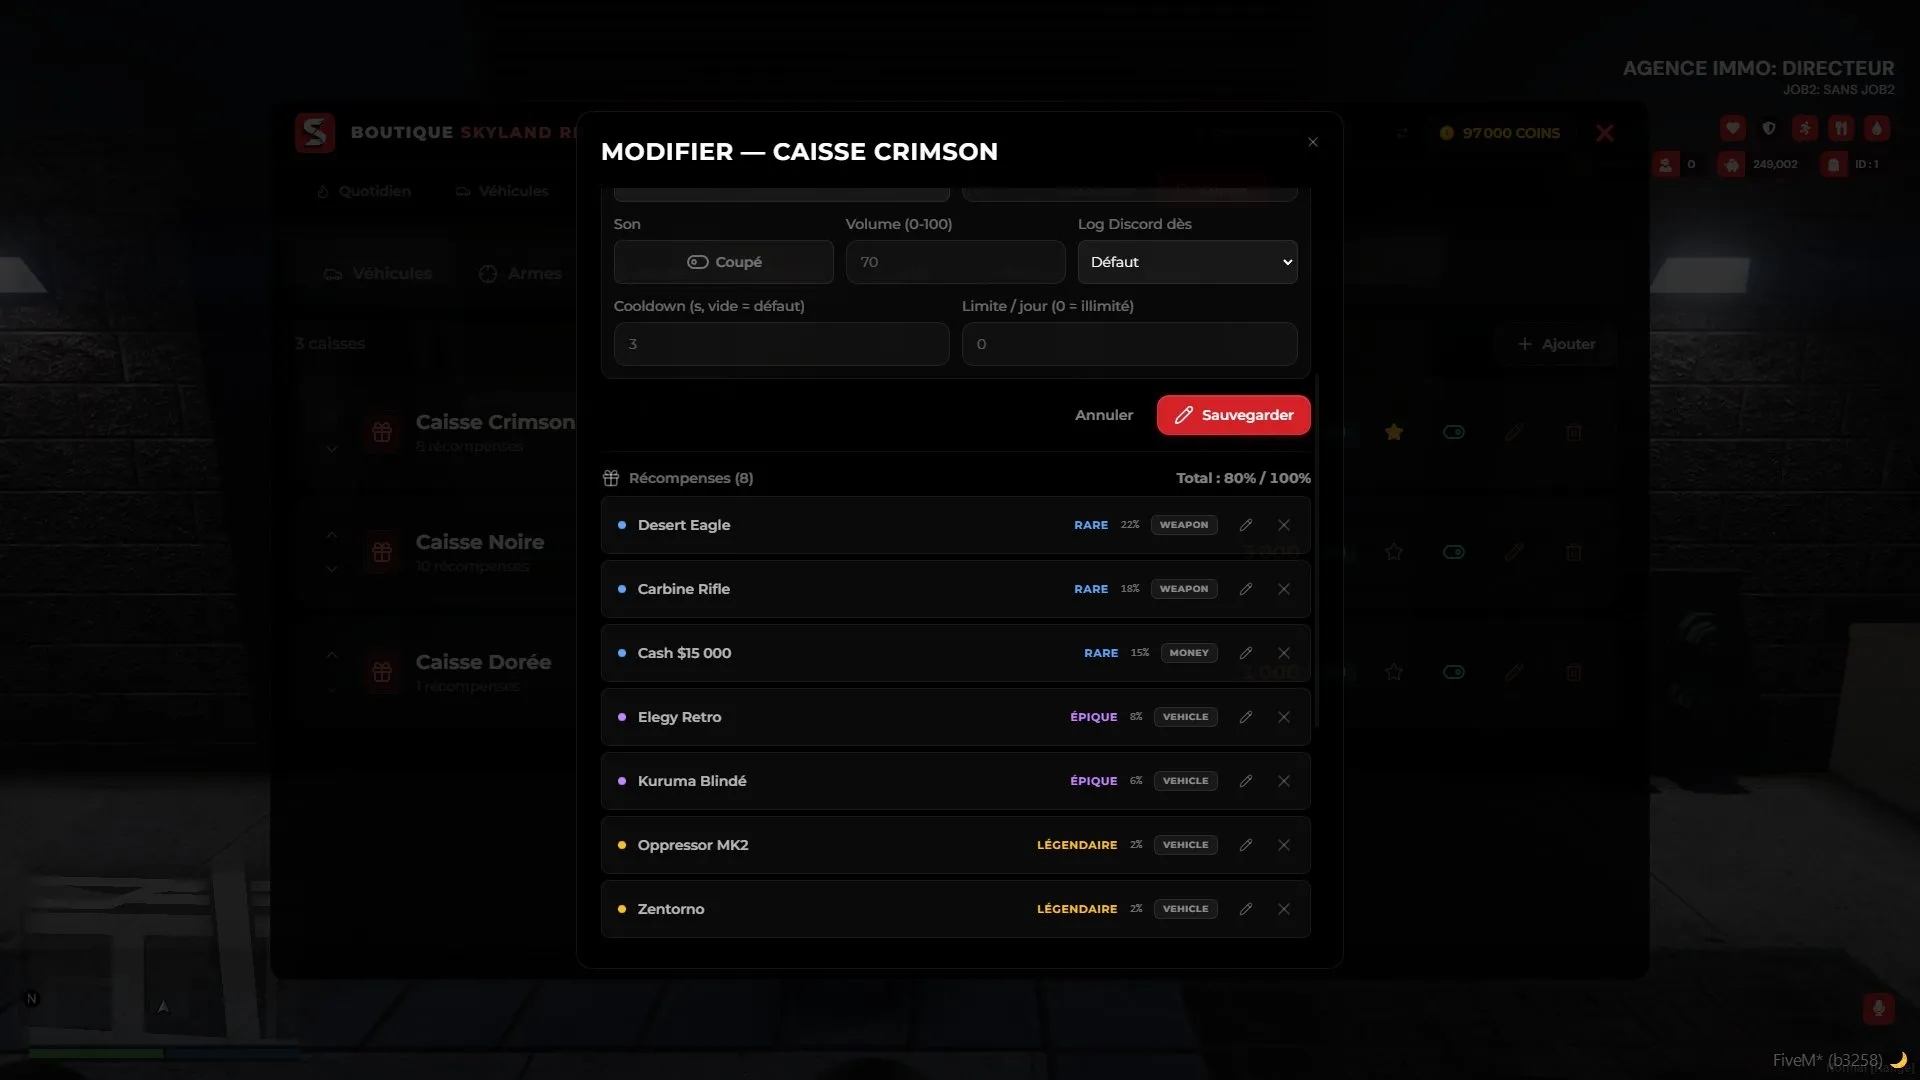Edit the Carbine Rifle reward

point(1246,589)
